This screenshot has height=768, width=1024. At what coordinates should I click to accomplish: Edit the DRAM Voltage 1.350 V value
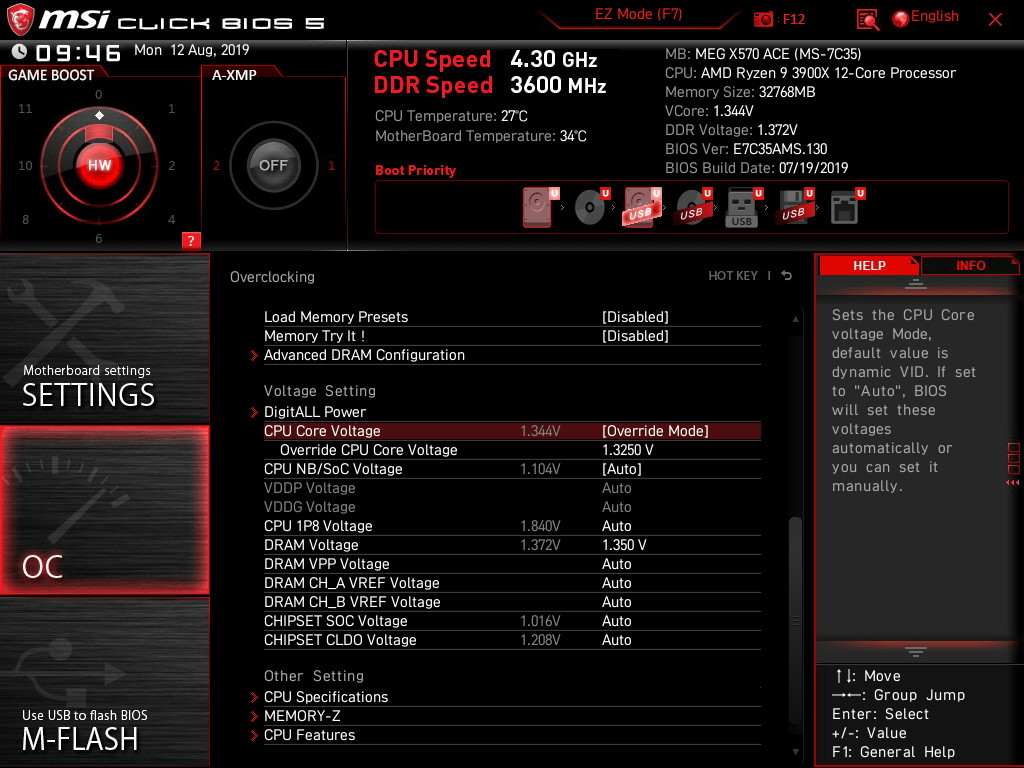[x=624, y=545]
